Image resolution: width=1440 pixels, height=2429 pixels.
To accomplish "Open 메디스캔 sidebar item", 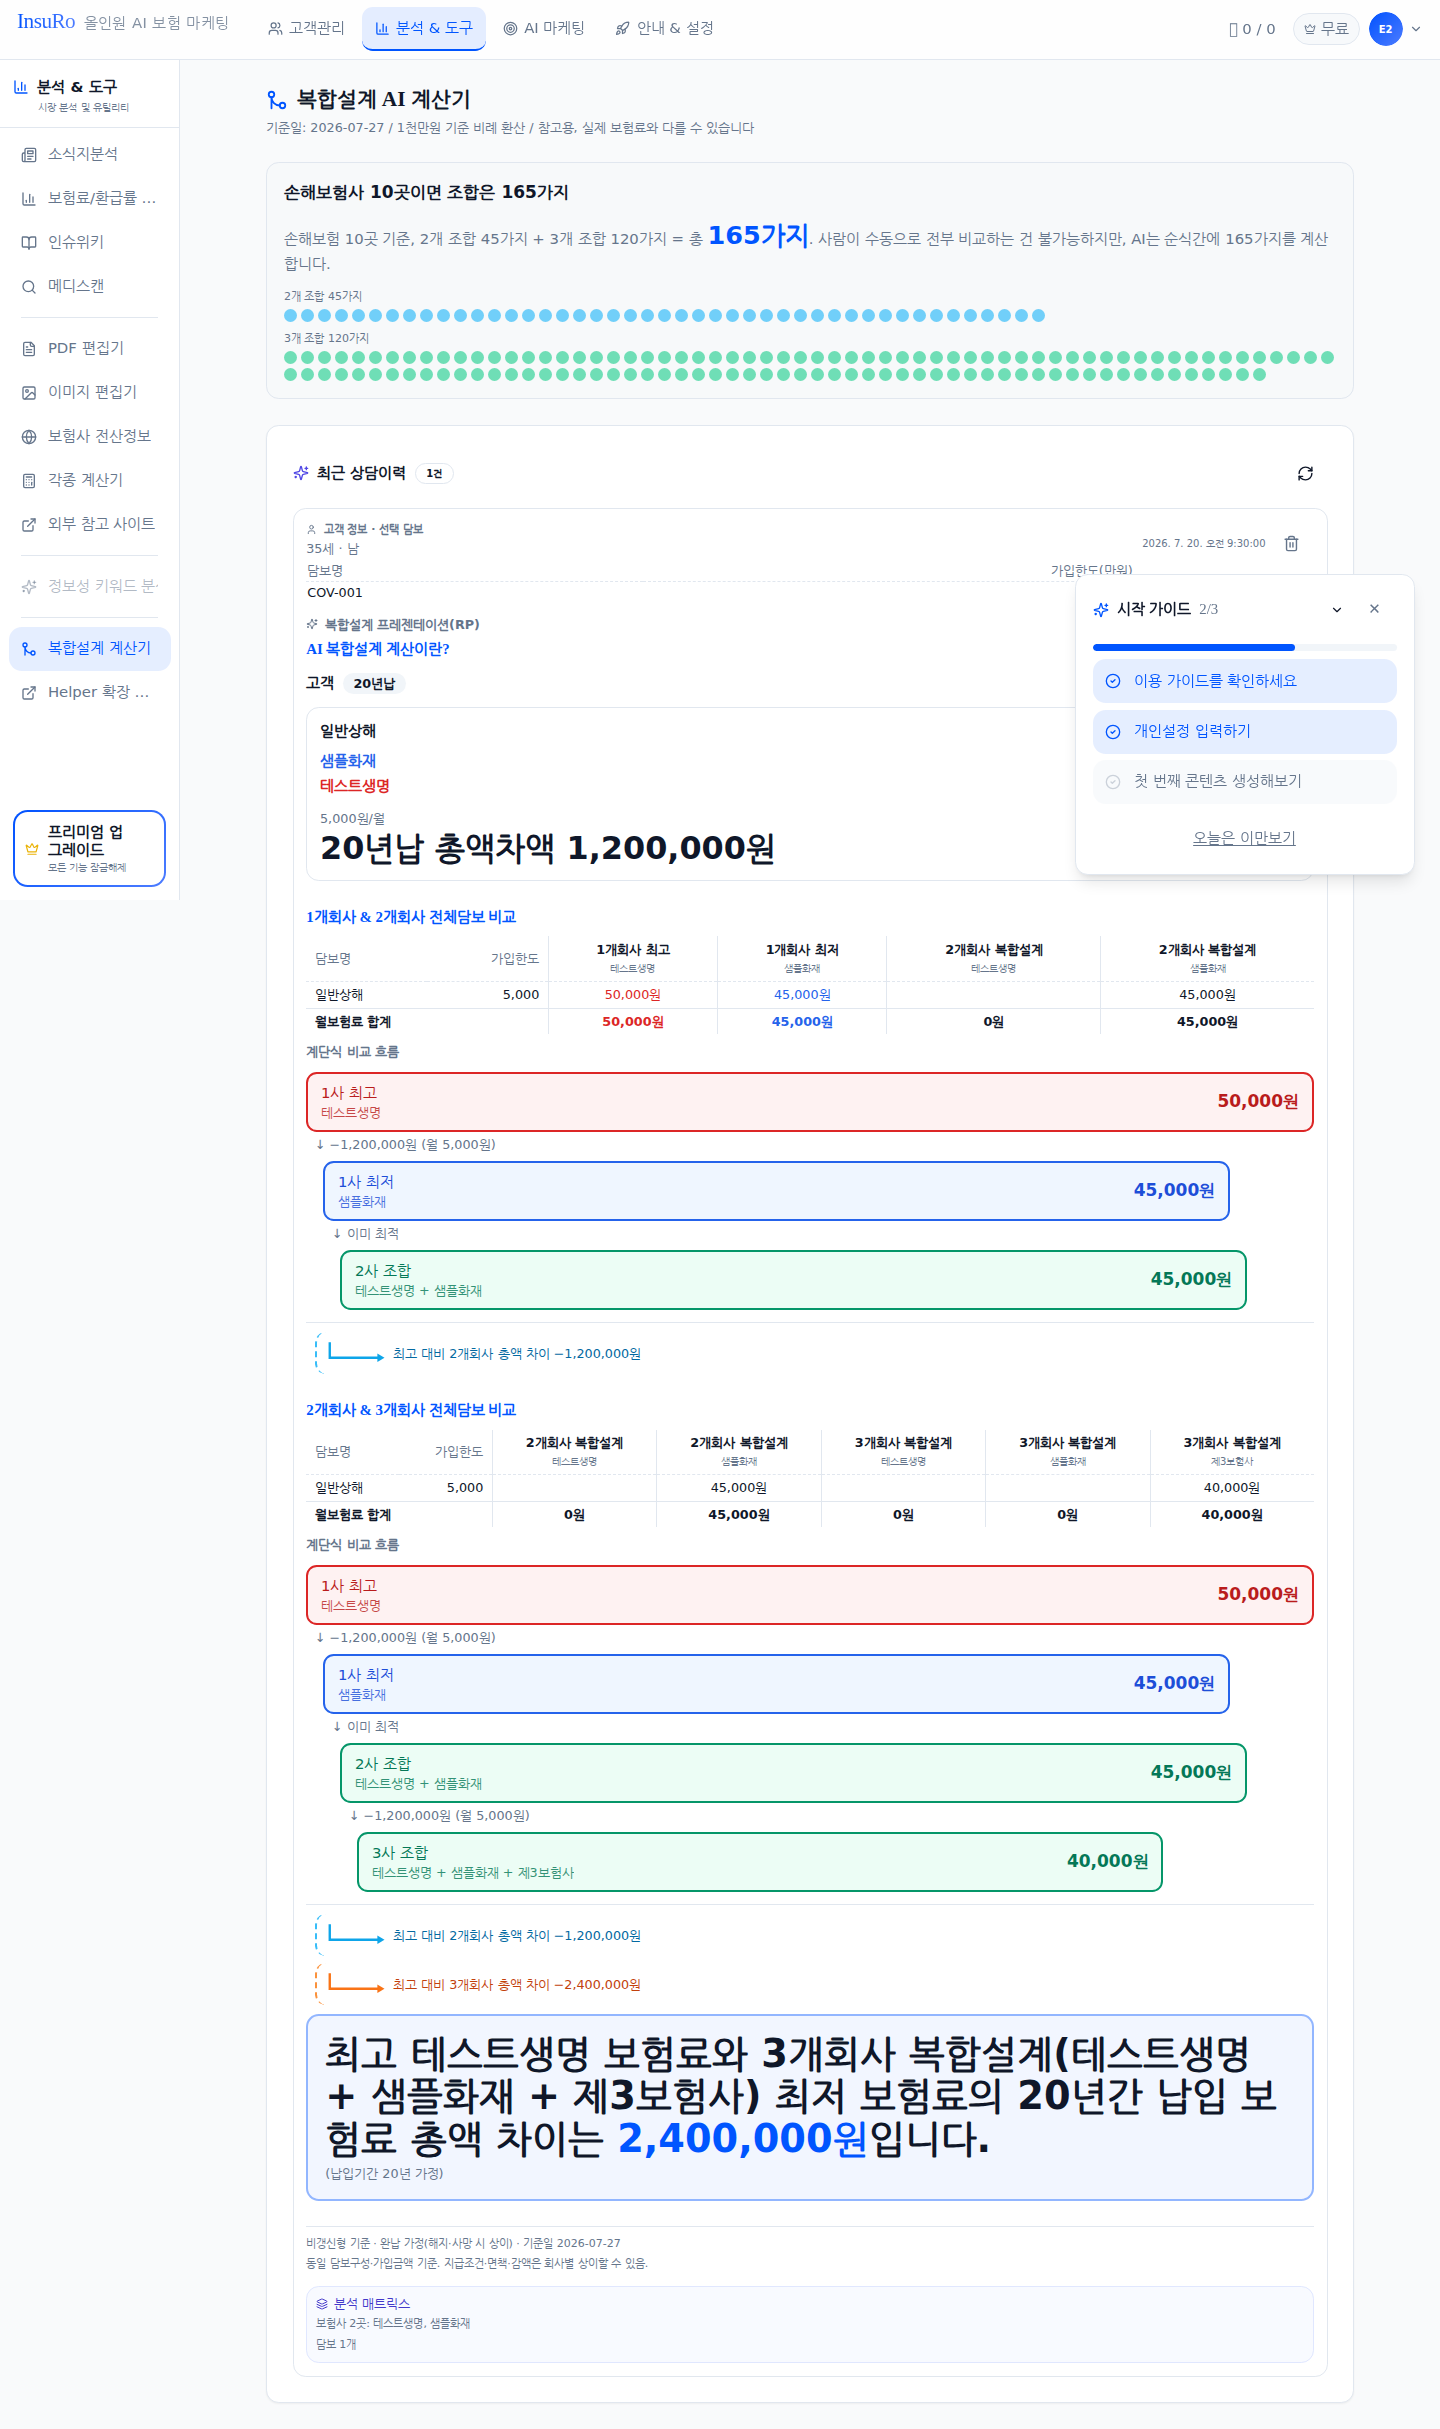I will point(89,286).
